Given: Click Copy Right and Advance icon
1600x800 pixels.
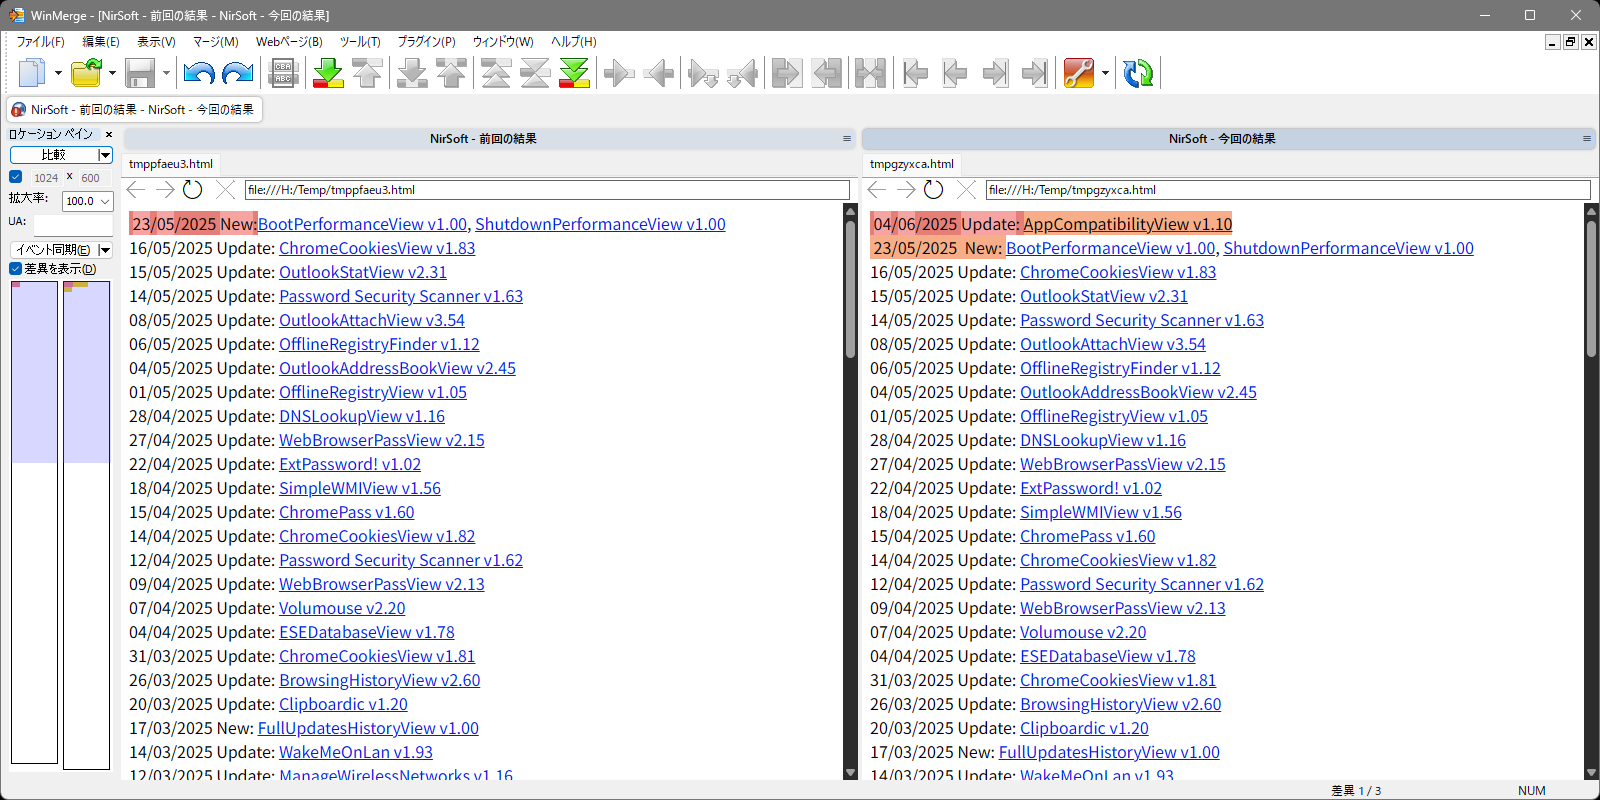Looking at the screenshot, I should coord(704,73).
